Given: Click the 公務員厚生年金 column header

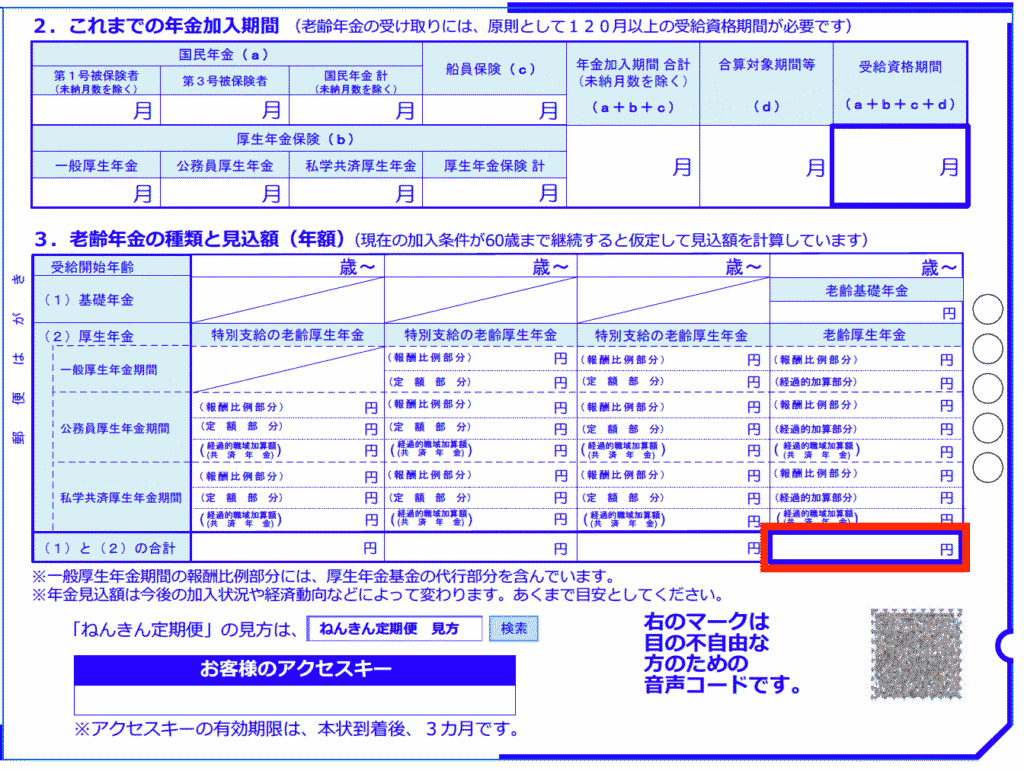Looking at the screenshot, I should click(225, 166).
